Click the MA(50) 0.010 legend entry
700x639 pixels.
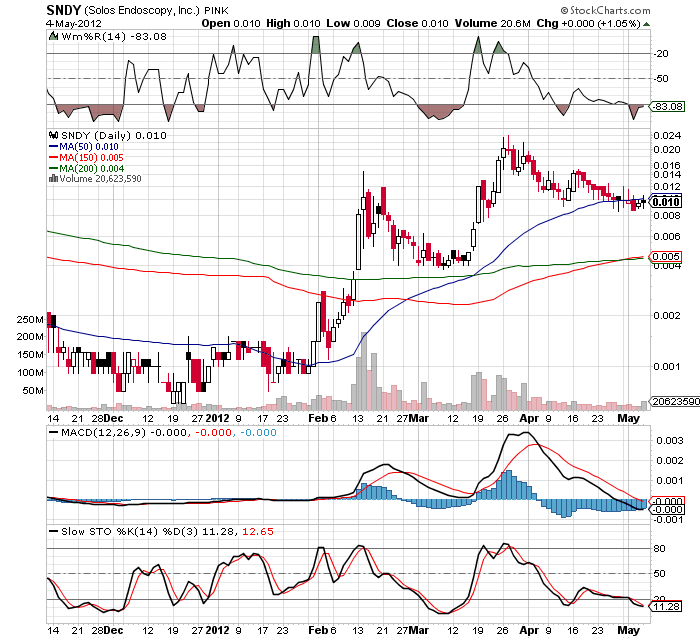83,146
